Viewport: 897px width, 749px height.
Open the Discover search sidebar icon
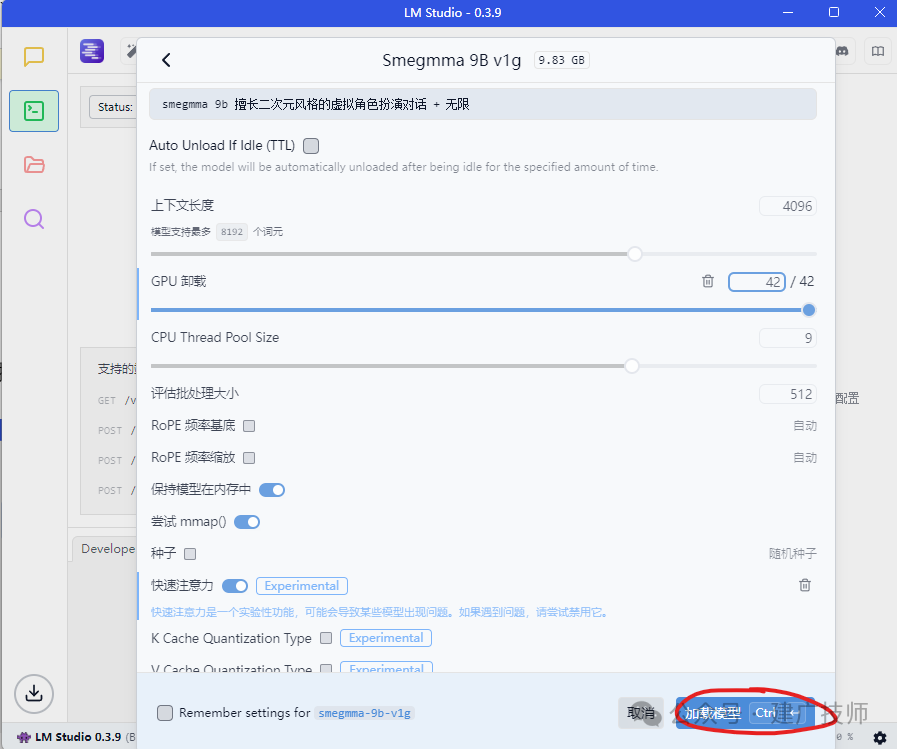tap(34, 219)
